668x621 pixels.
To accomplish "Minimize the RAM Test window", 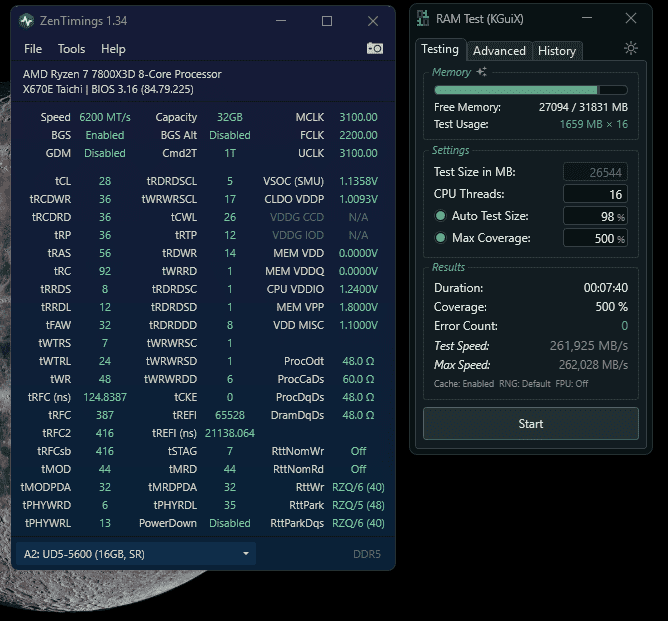I will pos(587,18).
